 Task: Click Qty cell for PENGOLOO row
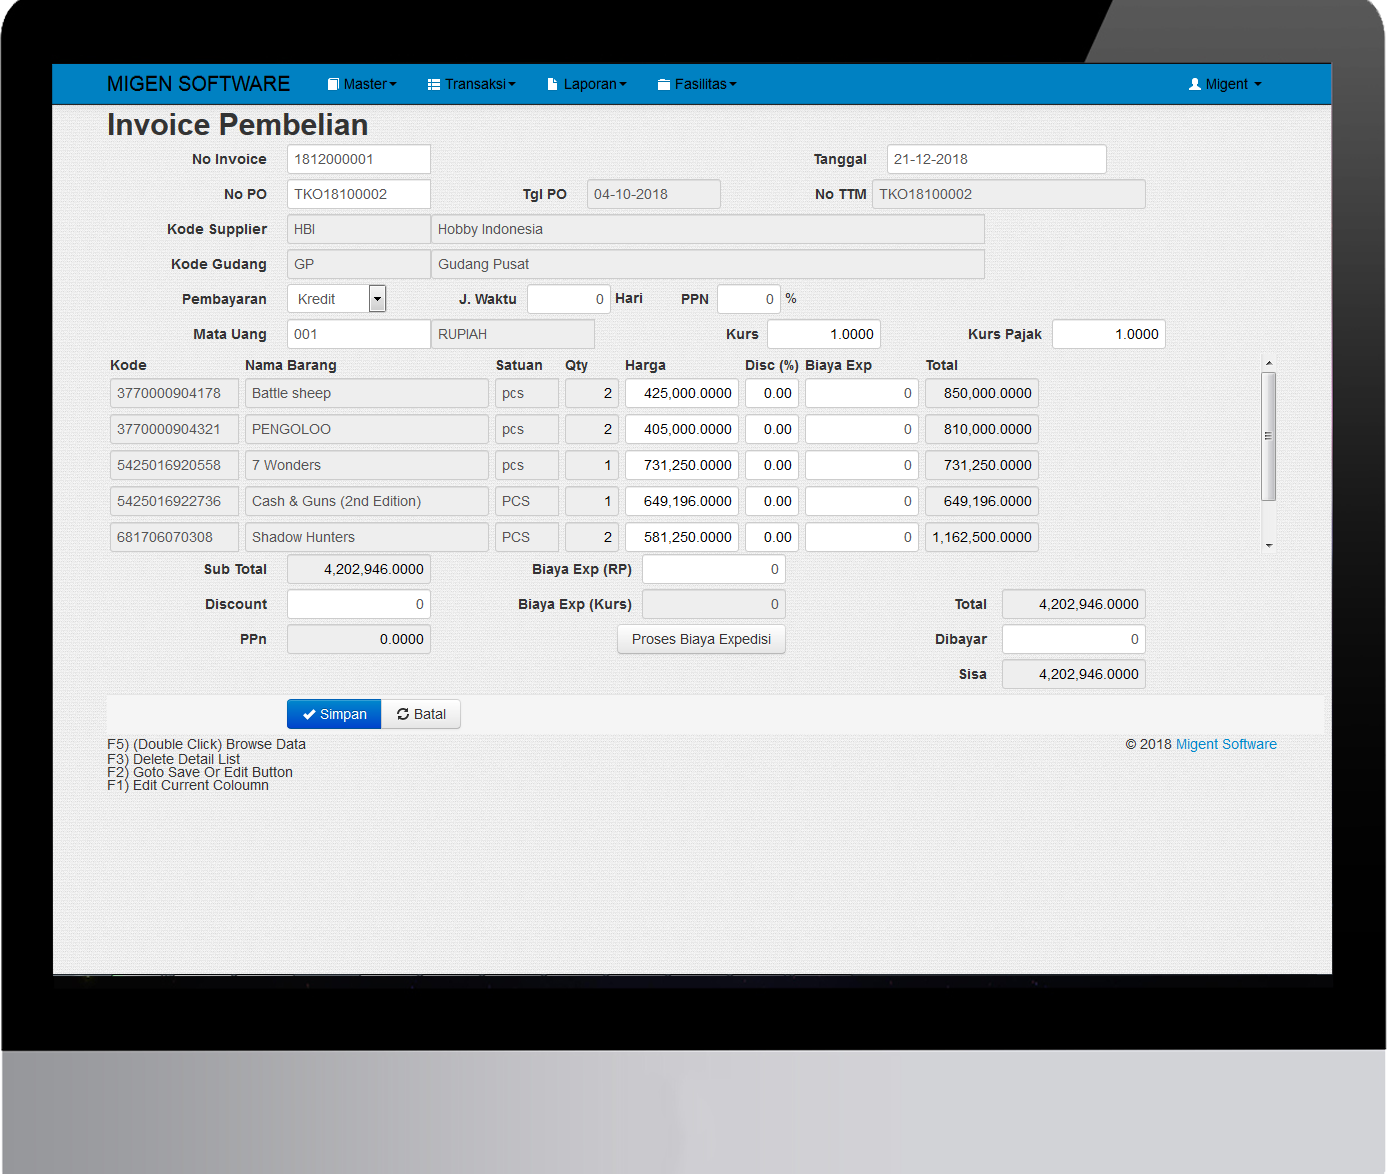coord(592,429)
